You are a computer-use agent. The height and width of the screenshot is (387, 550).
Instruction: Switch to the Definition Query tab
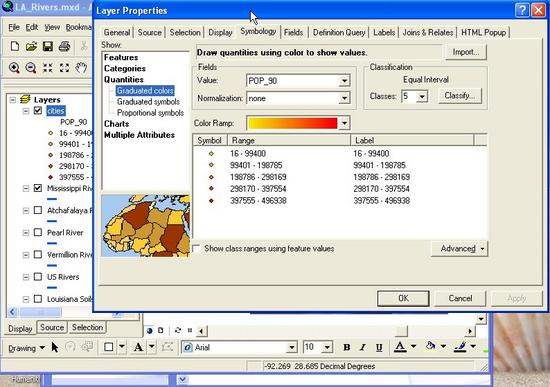pos(339,33)
